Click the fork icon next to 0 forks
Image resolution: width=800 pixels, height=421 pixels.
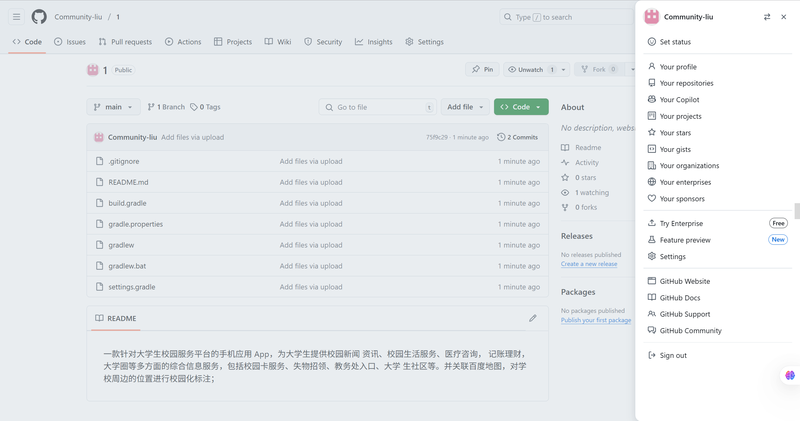pyautogui.click(x=565, y=207)
